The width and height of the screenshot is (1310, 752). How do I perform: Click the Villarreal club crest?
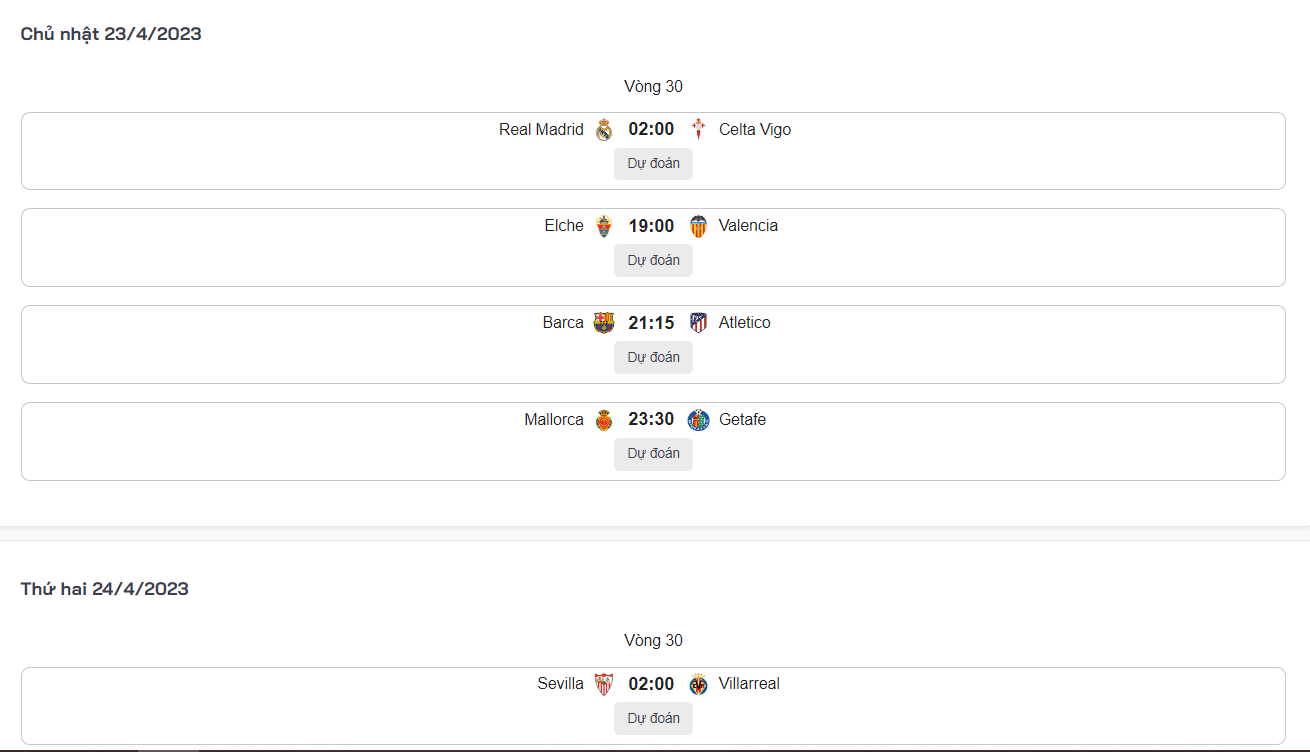coord(699,684)
